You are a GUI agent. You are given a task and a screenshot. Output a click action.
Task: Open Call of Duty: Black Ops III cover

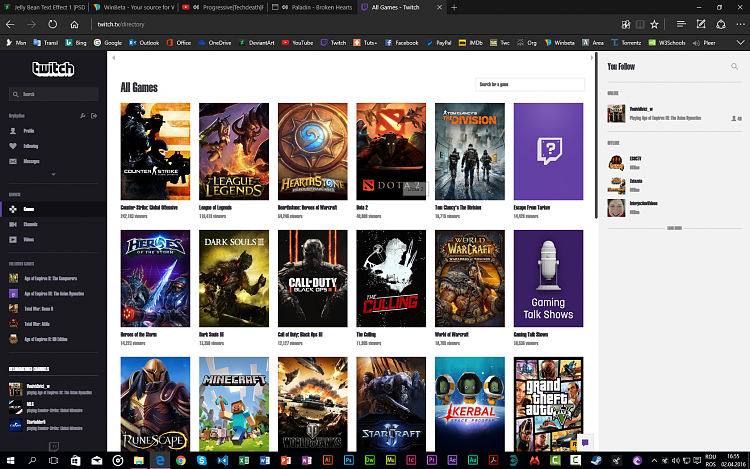[312, 279]
